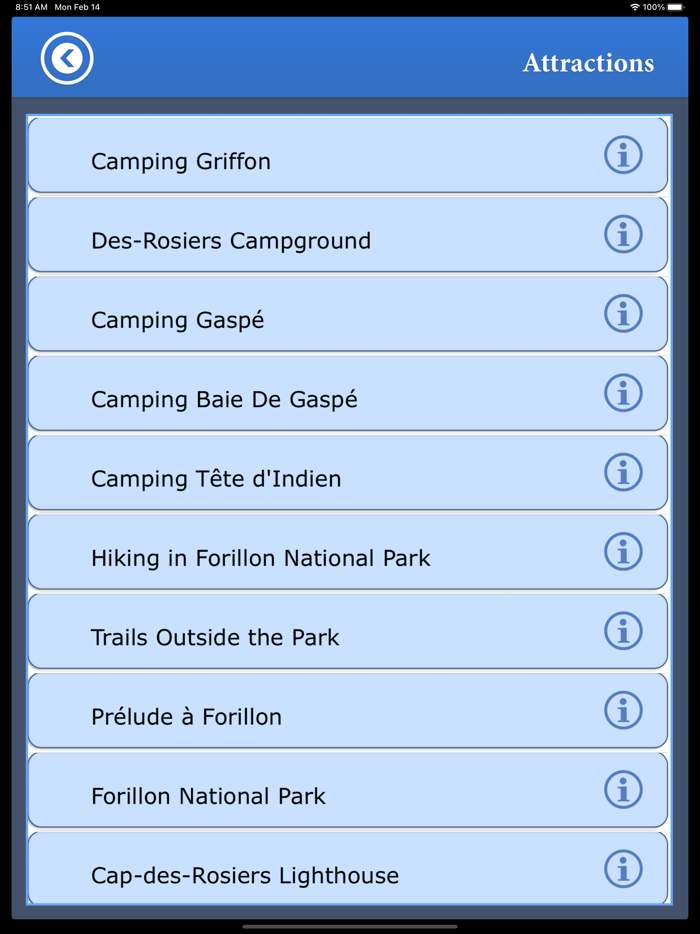Open details icon for Des-Rosiers Campground

[x=623, y=234]
